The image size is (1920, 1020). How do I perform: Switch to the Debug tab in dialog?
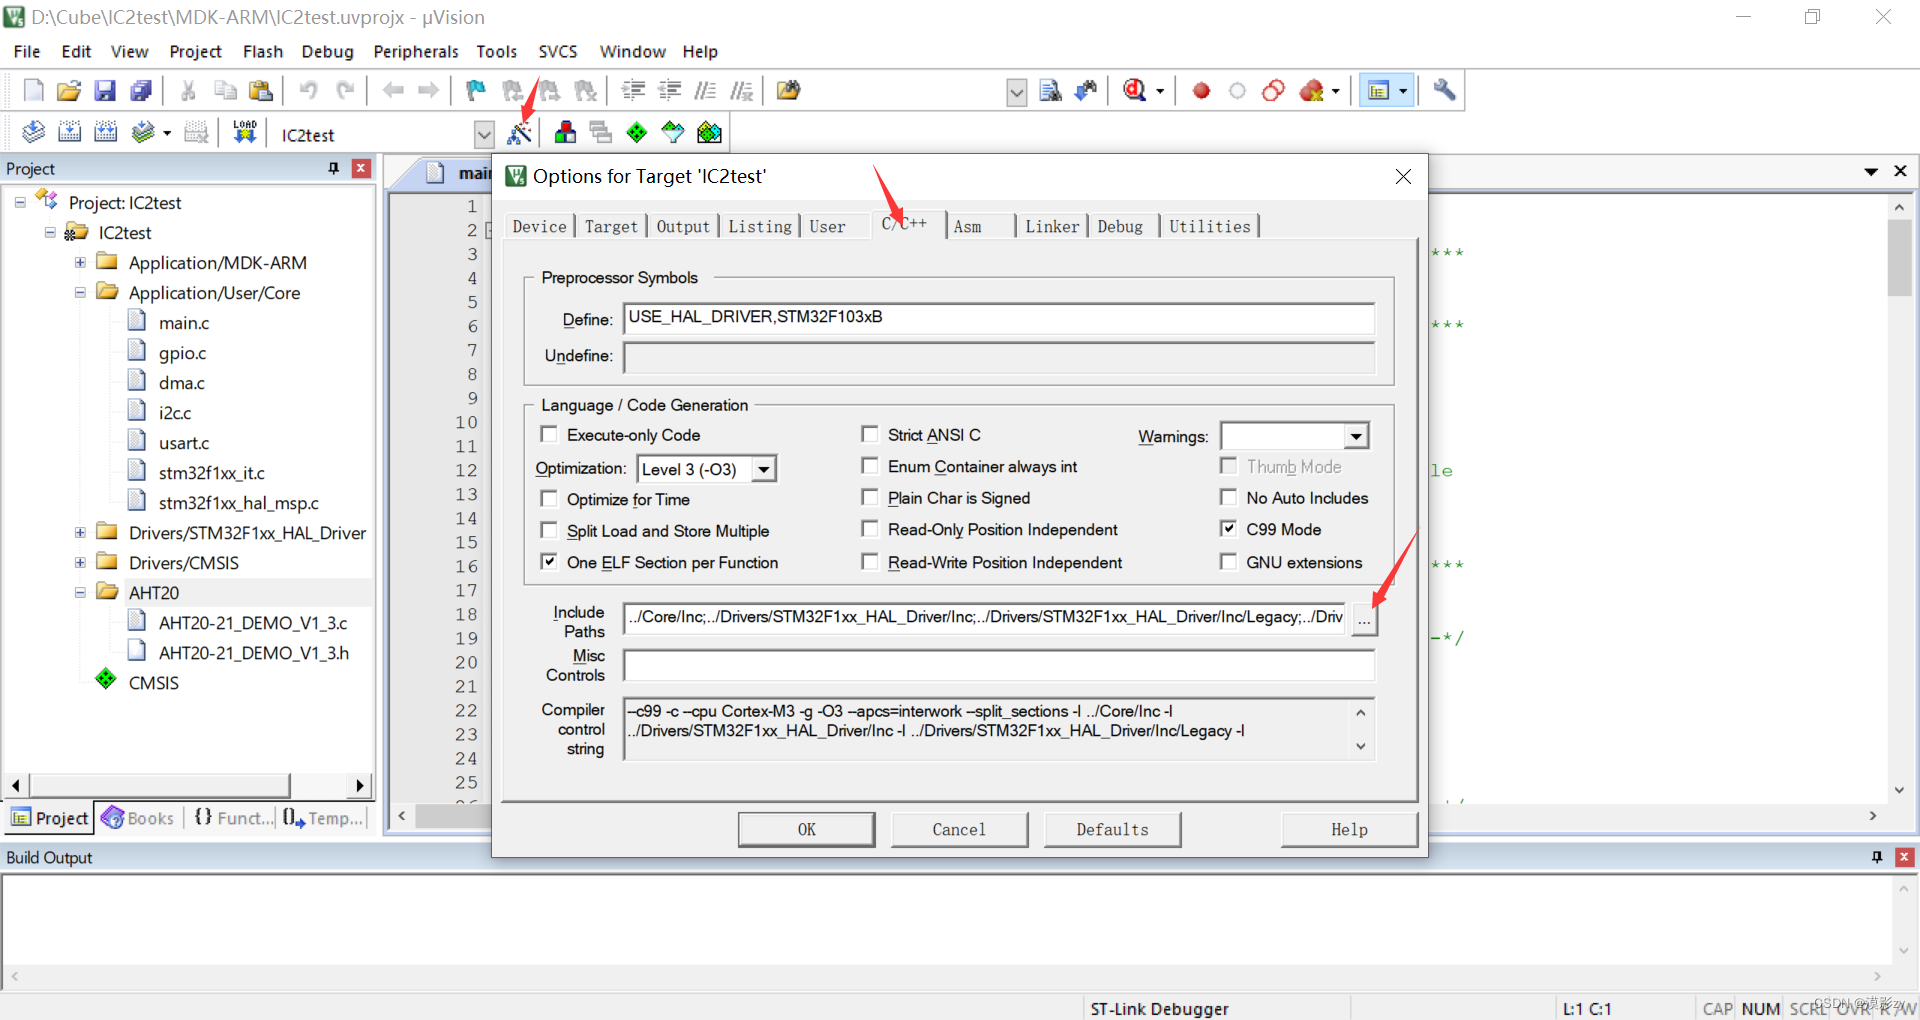click(1120, 227)
